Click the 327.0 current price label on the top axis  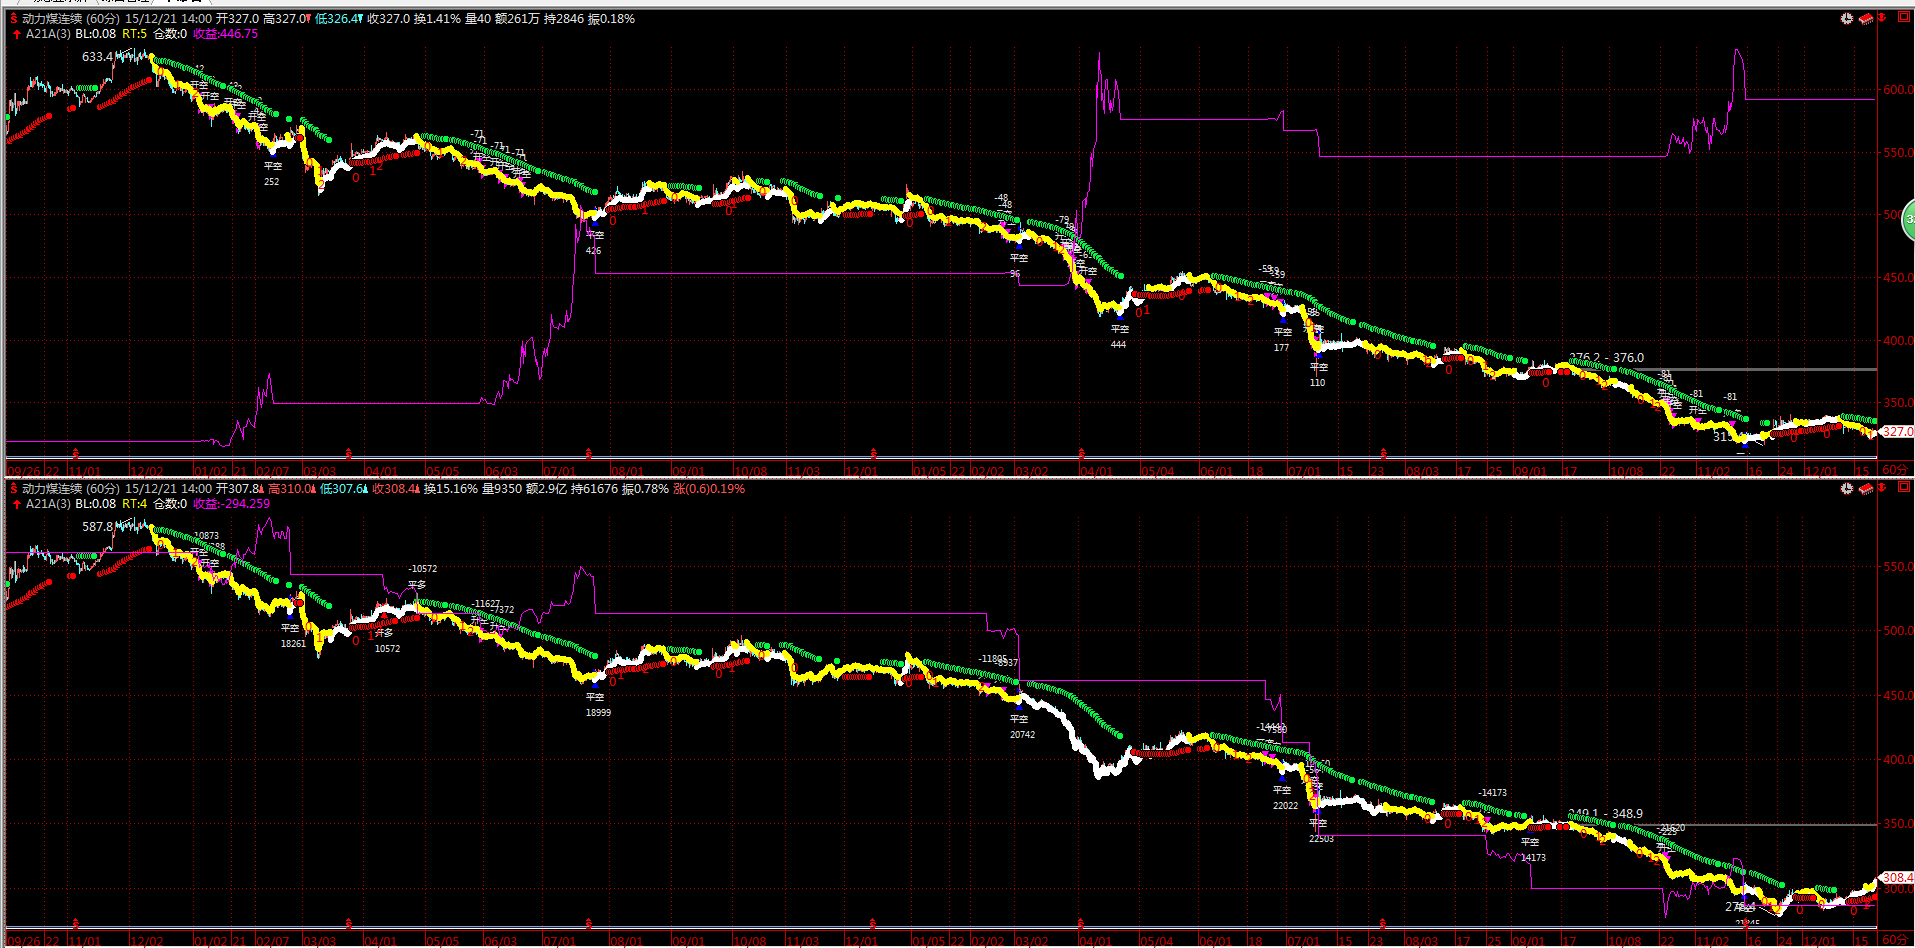click(x=1897, y=432)
